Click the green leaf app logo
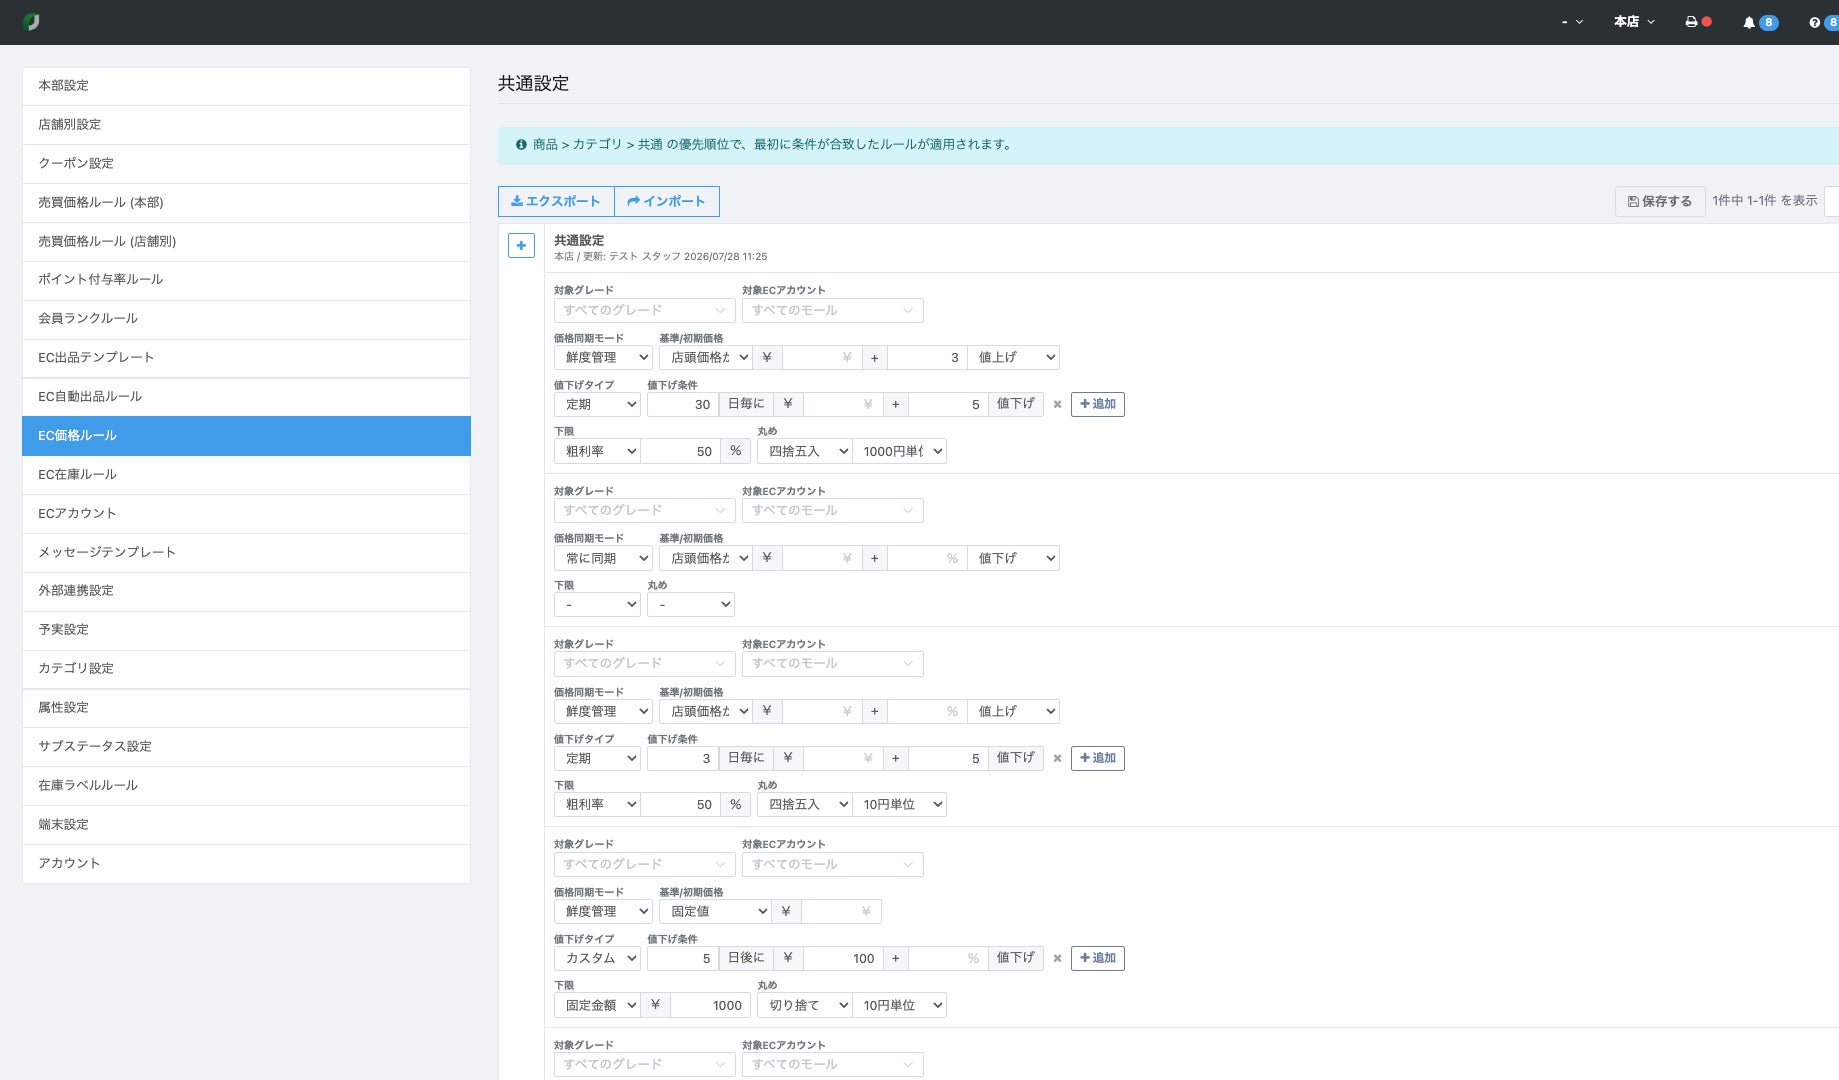The width and height of the screenshot is (1839, 1080). click(x=31, y=22)
